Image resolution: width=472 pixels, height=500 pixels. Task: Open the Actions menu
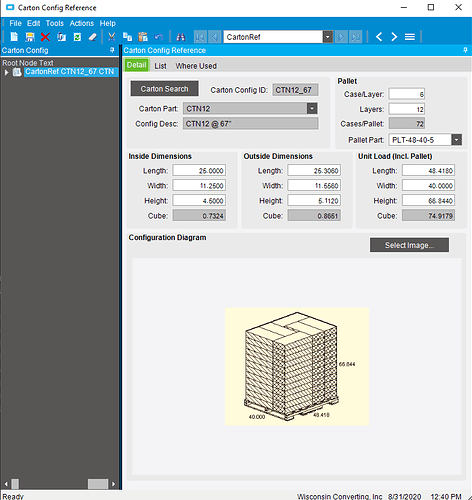pos(82,23)
